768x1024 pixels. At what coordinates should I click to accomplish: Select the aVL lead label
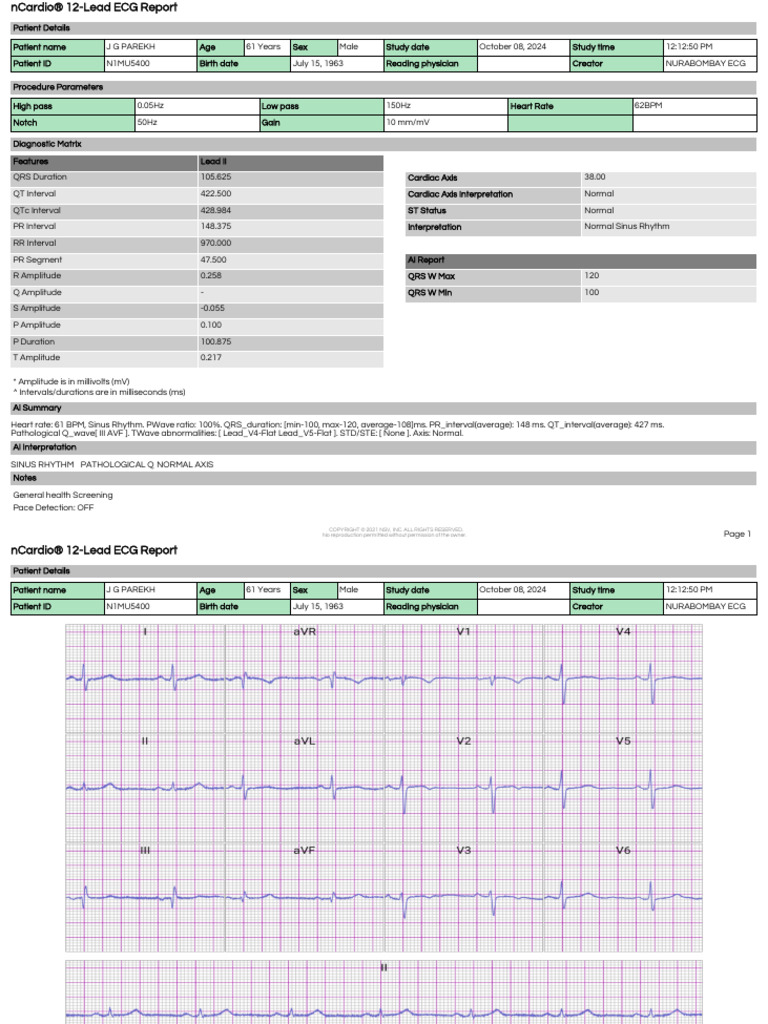click(304, 741)
